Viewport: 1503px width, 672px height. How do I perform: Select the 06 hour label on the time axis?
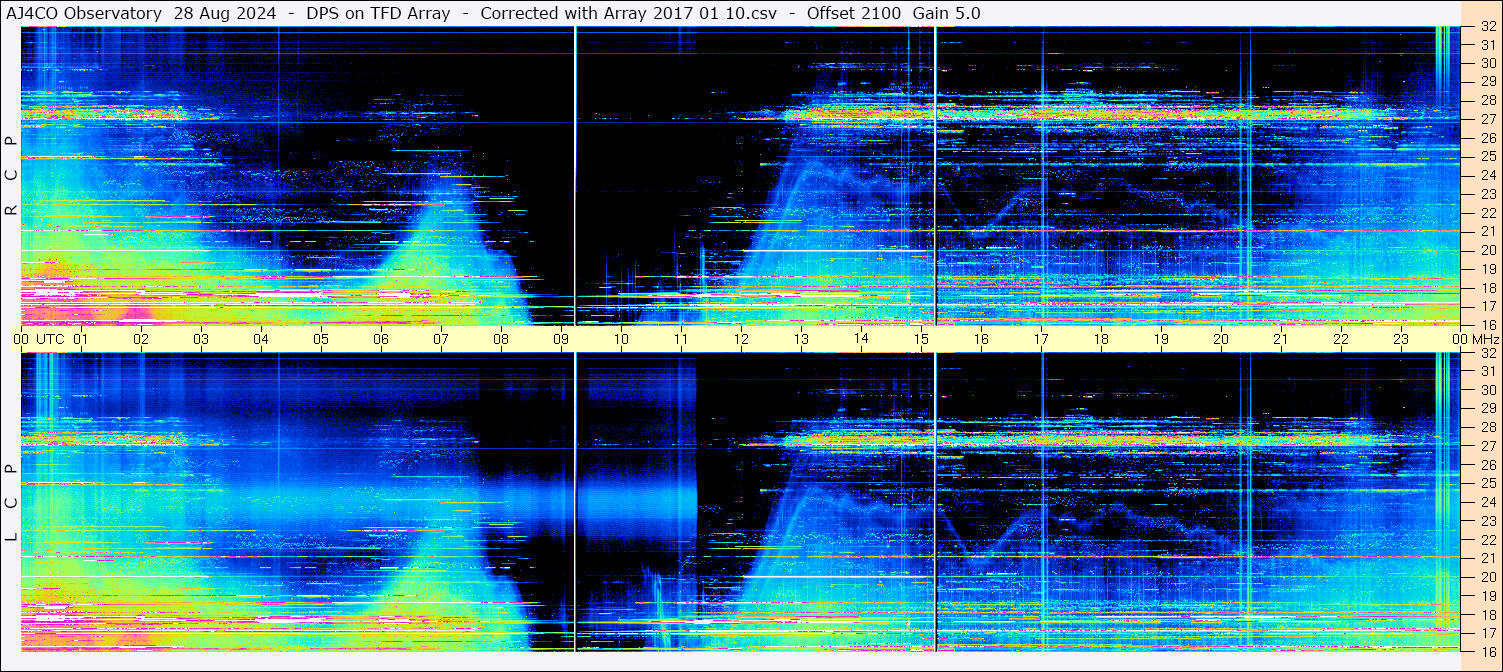(x=381, y=339)
